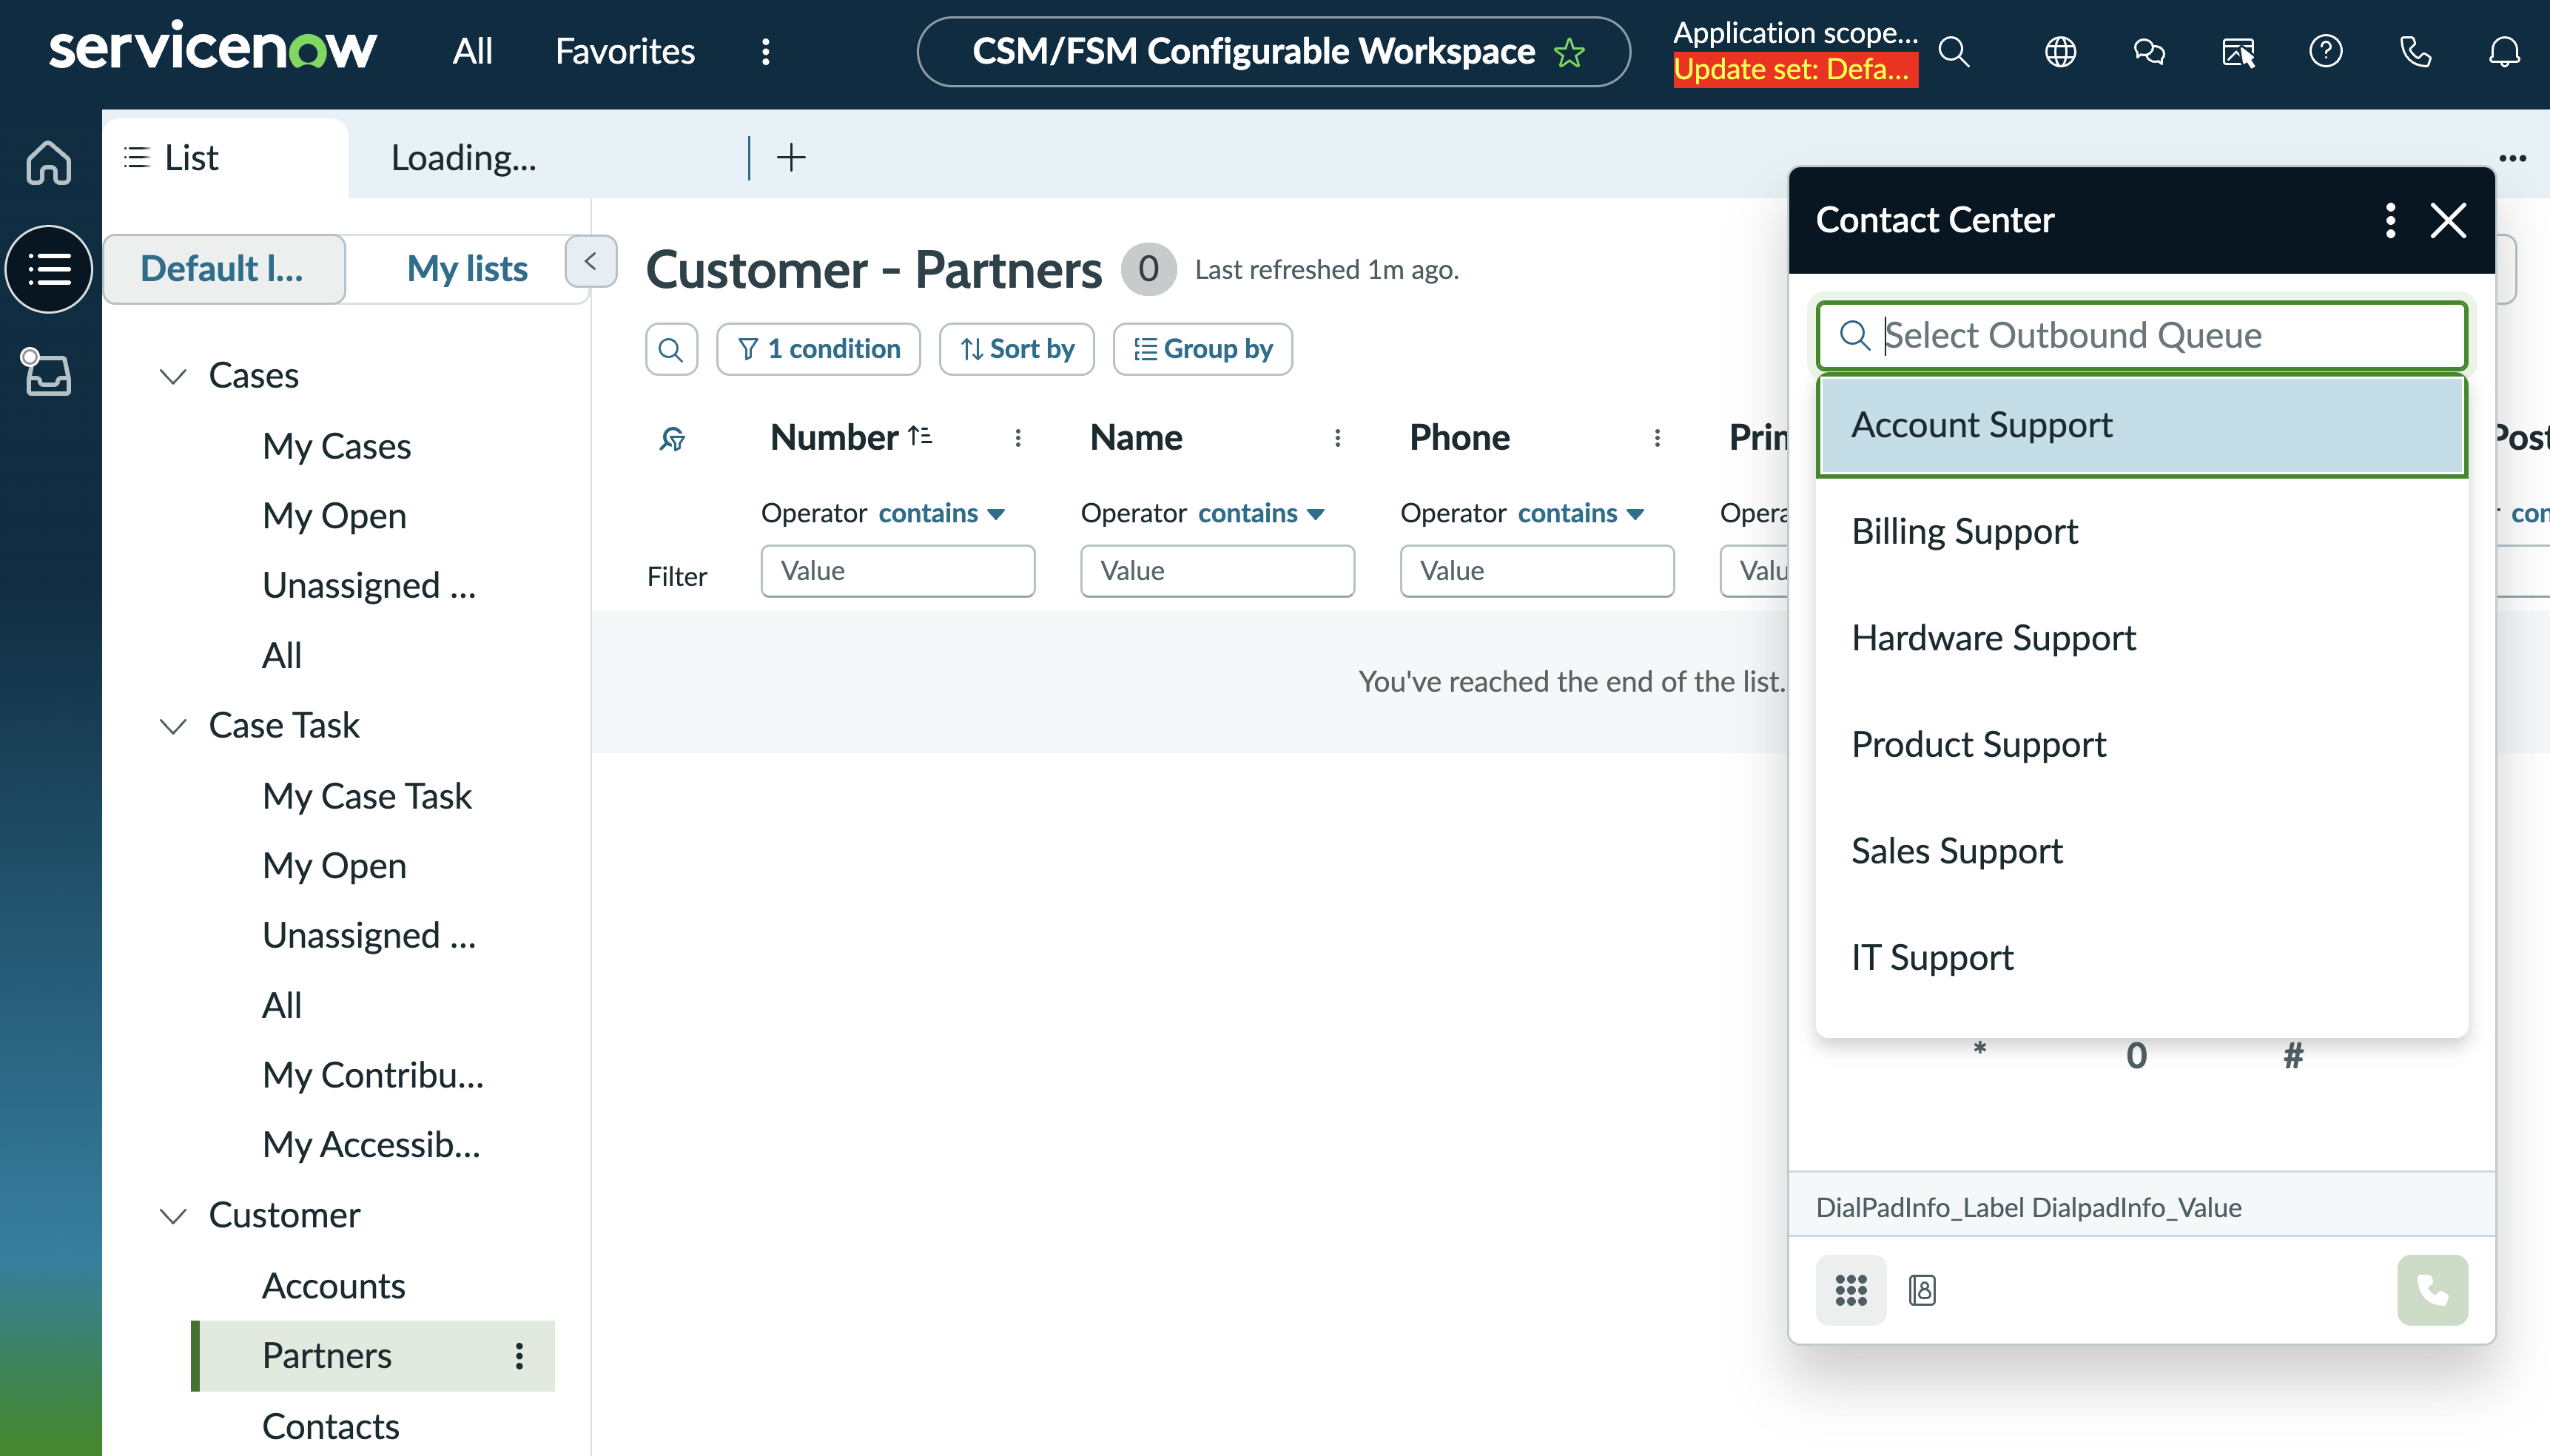Viewport: 2550px width, 1456px height.
Task: Open Number column operator contains dropdown
Action: pyautogui.click(x=941, y=513)
